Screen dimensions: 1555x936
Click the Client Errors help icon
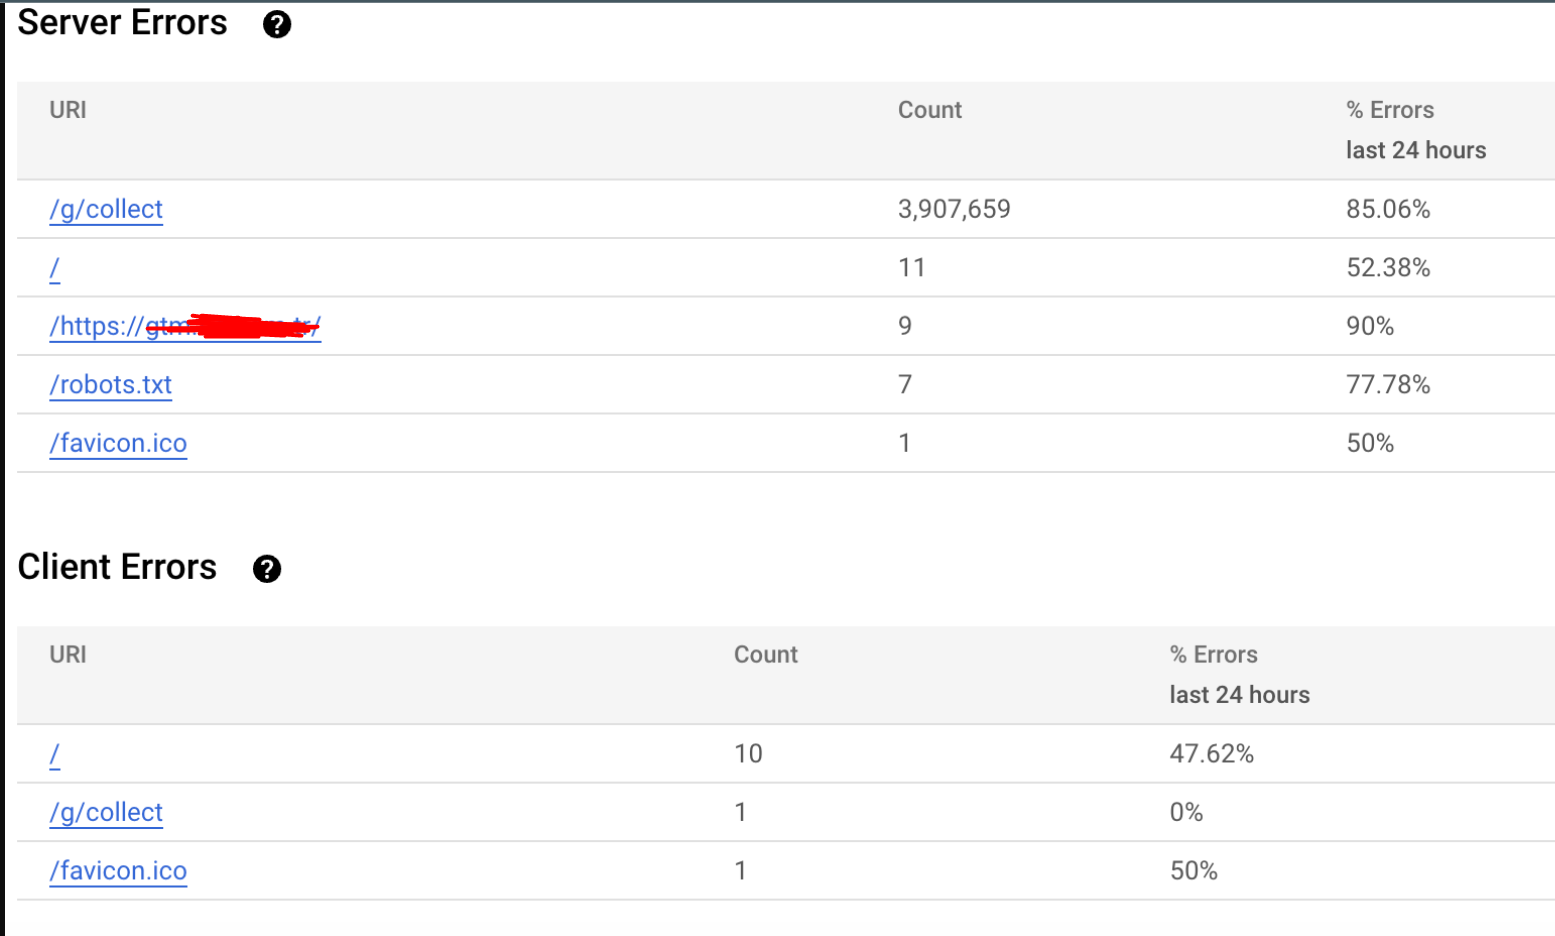pyautogui.click(x=267, y=569)
